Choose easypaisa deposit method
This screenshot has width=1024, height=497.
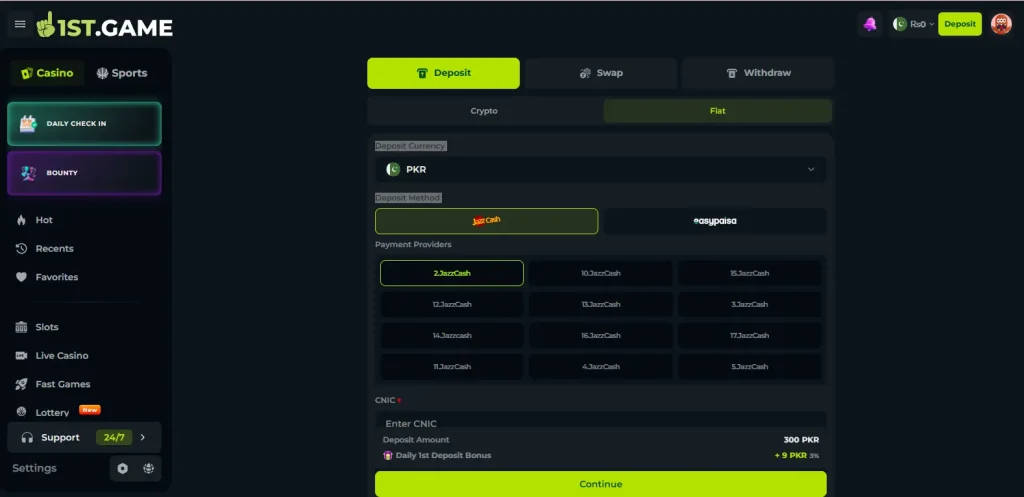pyautogui.click(x=715, y=221)
